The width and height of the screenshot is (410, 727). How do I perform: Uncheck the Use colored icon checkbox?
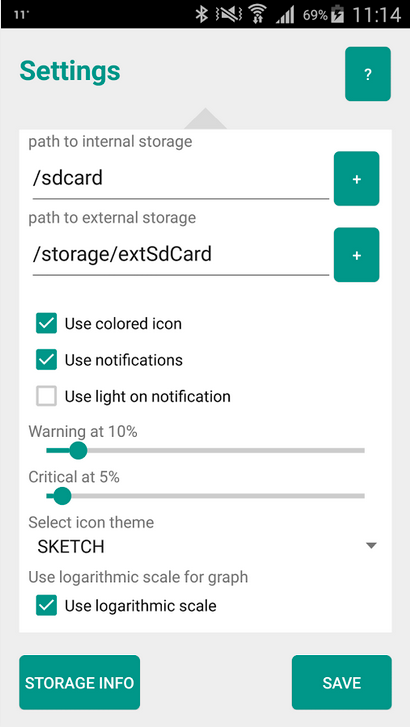coord(46,324)
